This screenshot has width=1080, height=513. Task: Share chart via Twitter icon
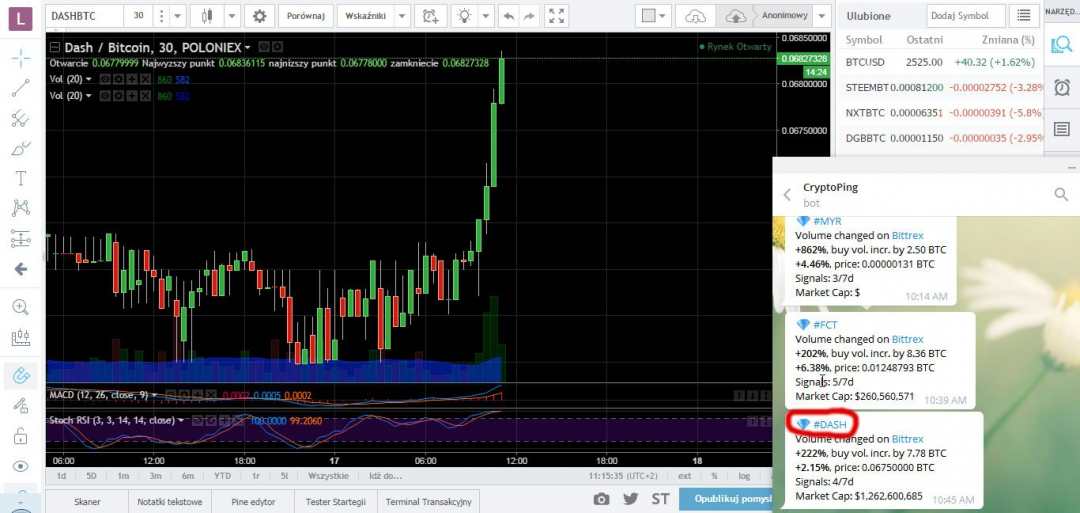(630, 499)
